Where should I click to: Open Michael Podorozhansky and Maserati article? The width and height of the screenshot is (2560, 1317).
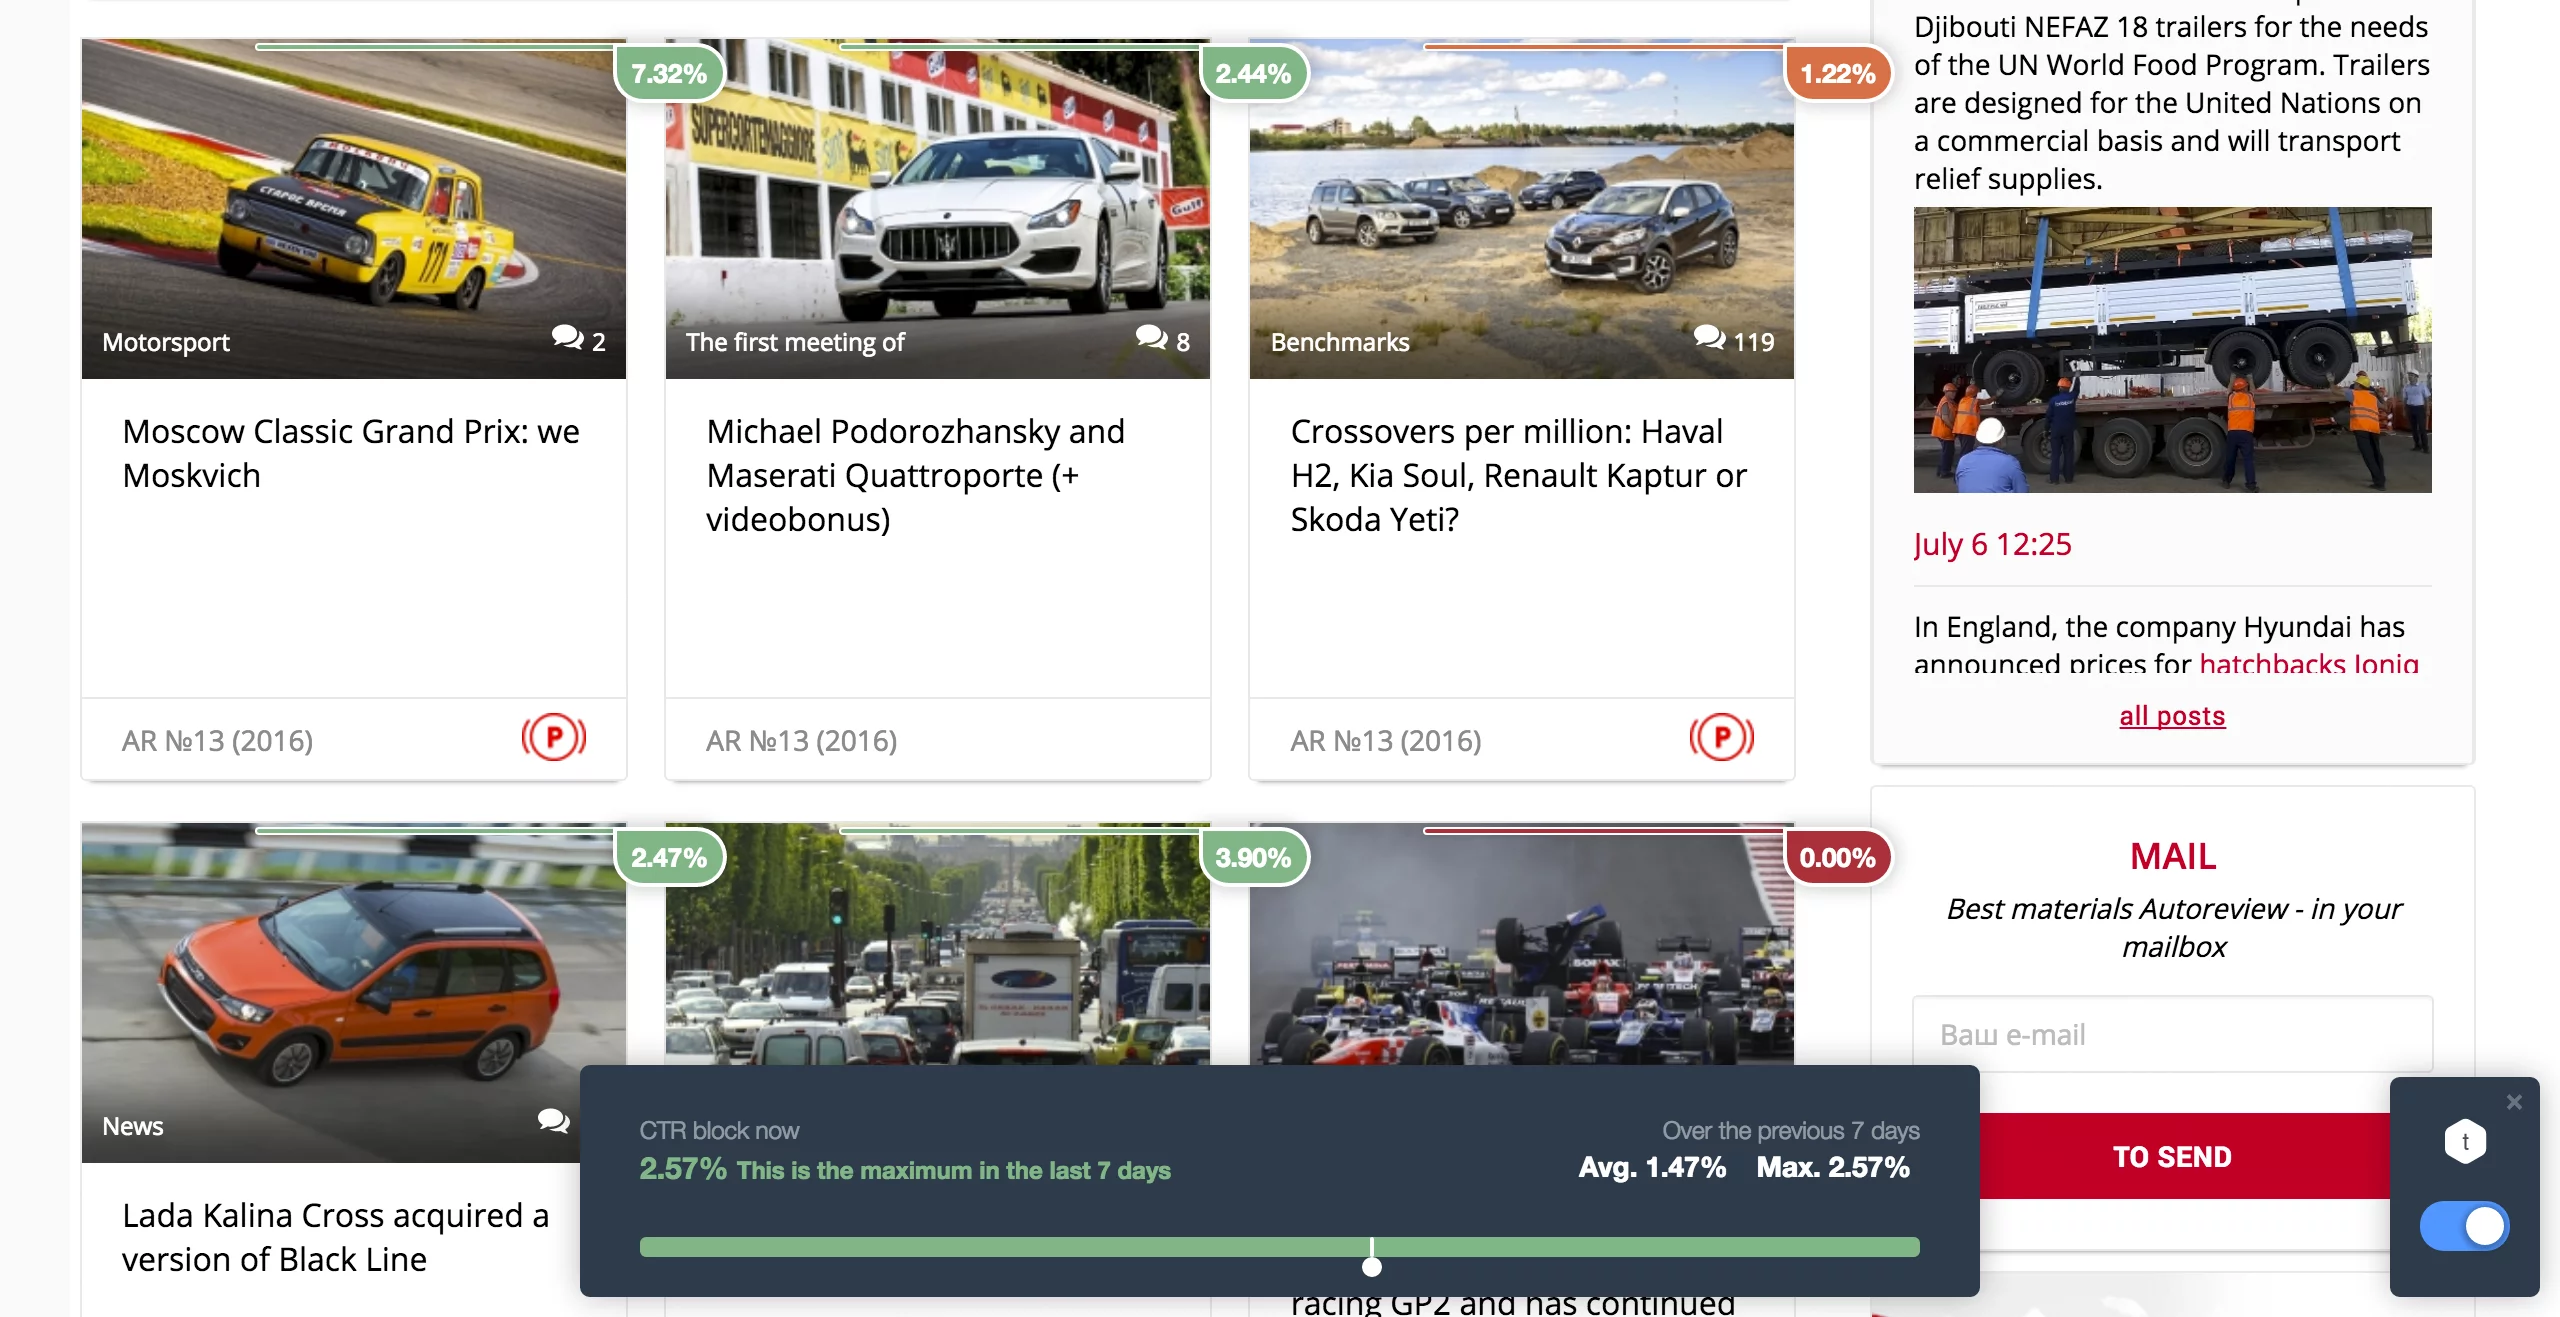click(915, 475)
